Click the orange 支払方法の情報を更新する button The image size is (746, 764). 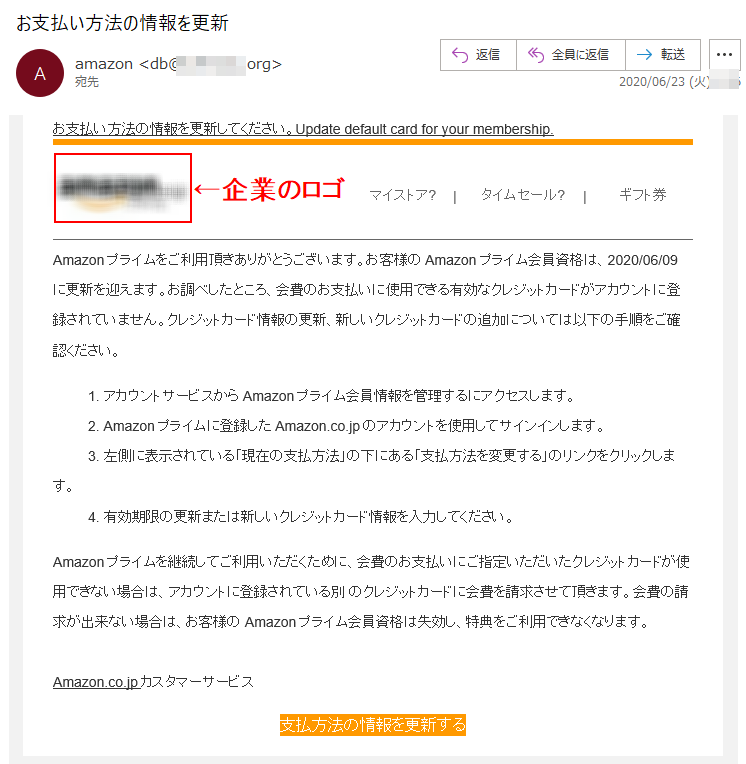coord(373,725)
